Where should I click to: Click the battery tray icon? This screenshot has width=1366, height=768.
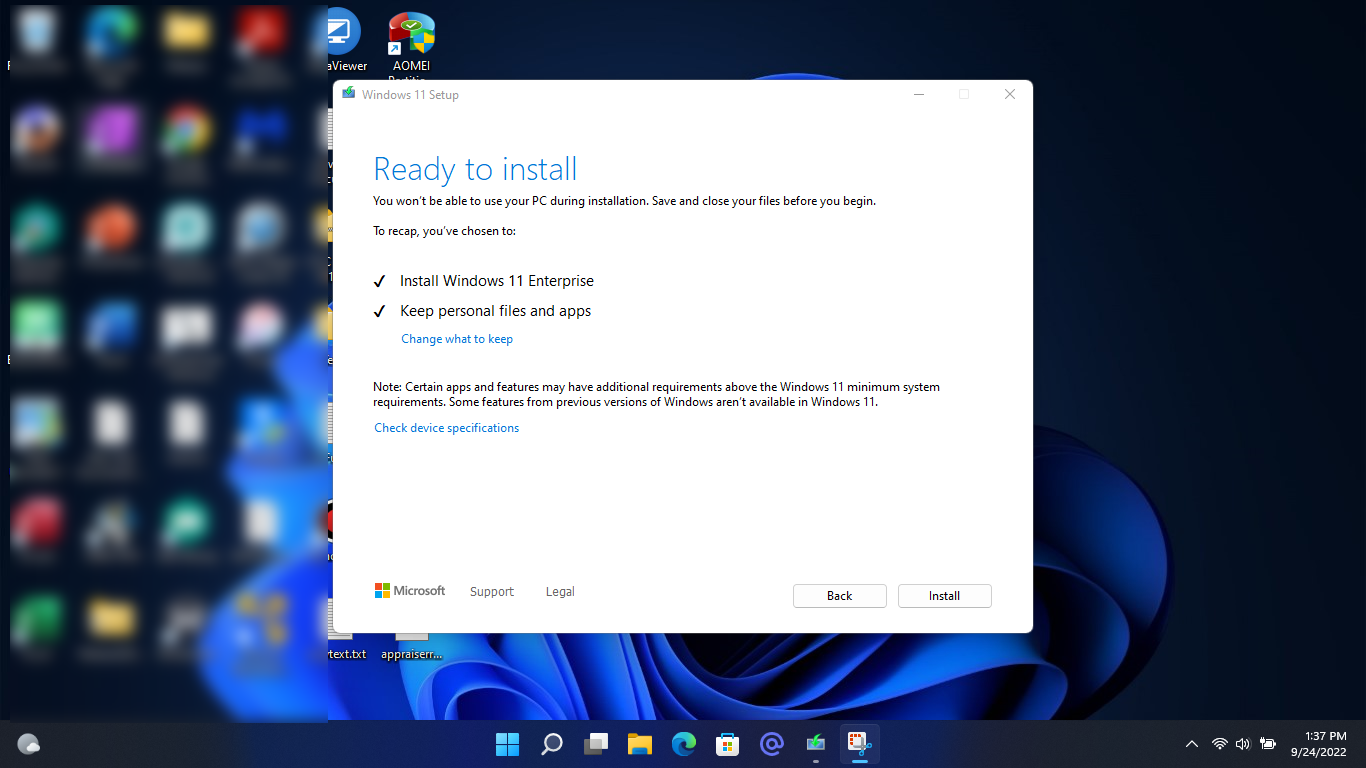tap(1268, 744)
